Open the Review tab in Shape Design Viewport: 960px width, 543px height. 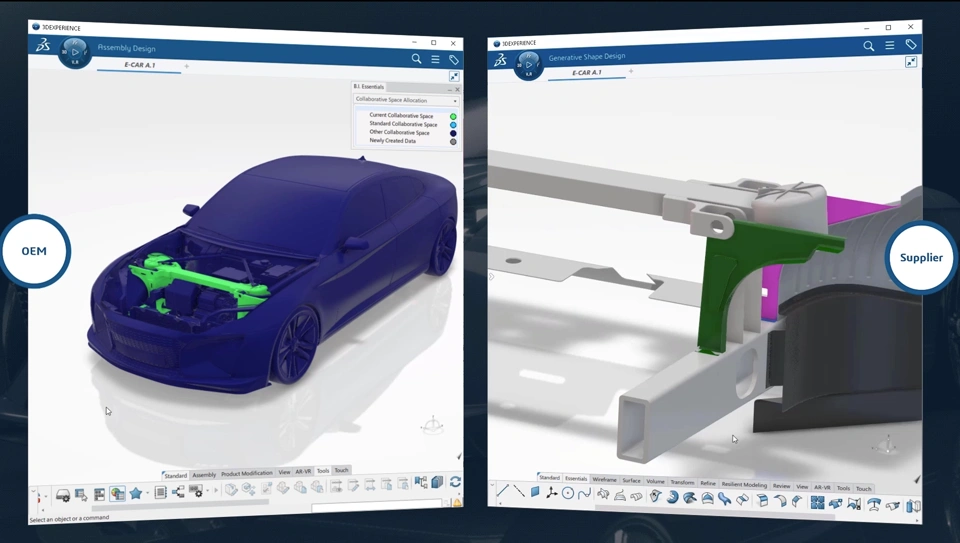pos(781,485)
